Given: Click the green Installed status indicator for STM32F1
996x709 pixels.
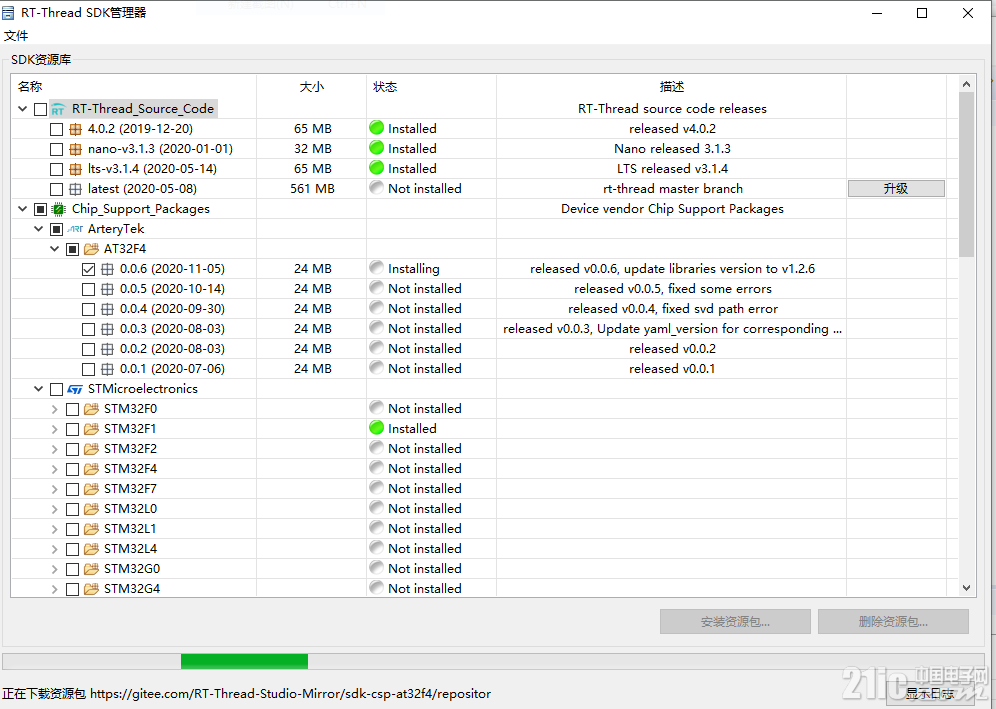Looking at the screenshot, I should [377, 428].
